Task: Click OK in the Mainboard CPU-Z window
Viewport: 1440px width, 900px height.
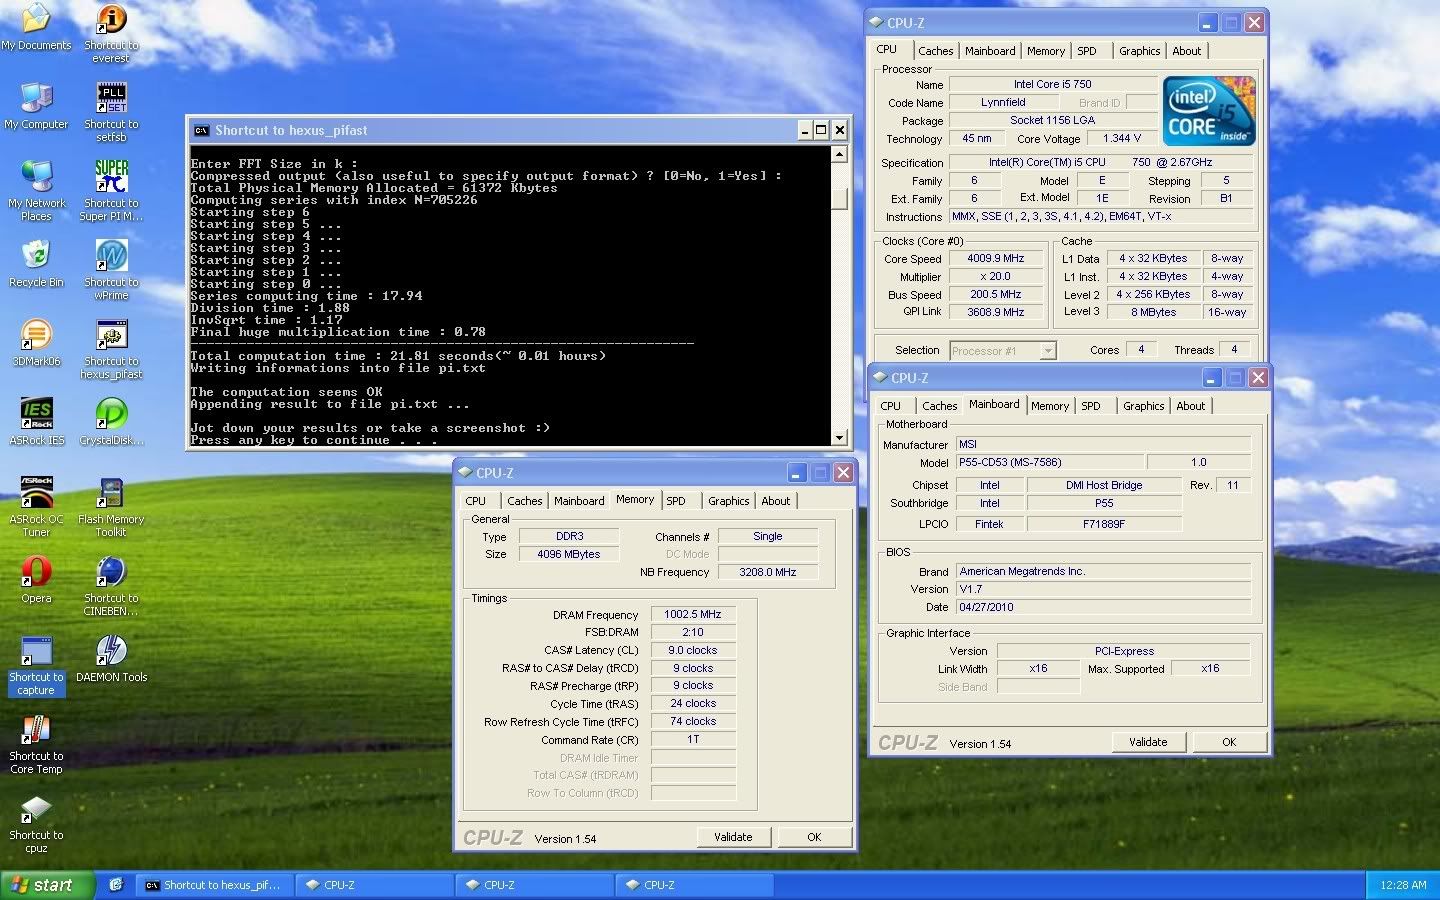Action: pos(1229,742)
